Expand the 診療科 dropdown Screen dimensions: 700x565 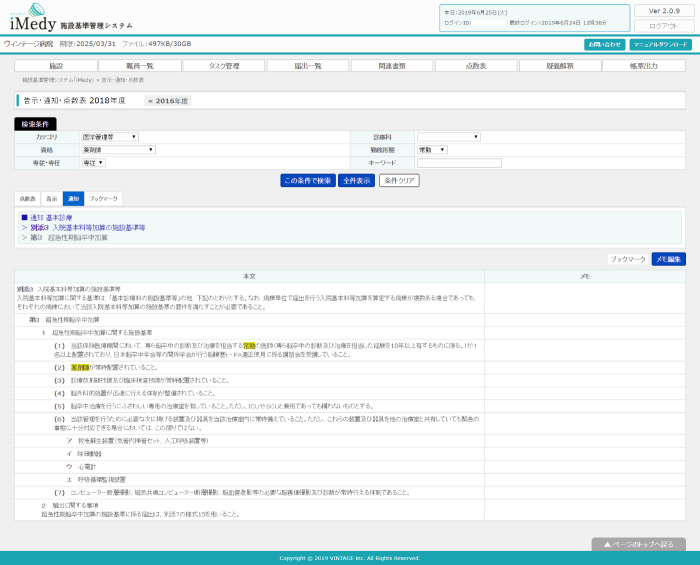point(448,136)
